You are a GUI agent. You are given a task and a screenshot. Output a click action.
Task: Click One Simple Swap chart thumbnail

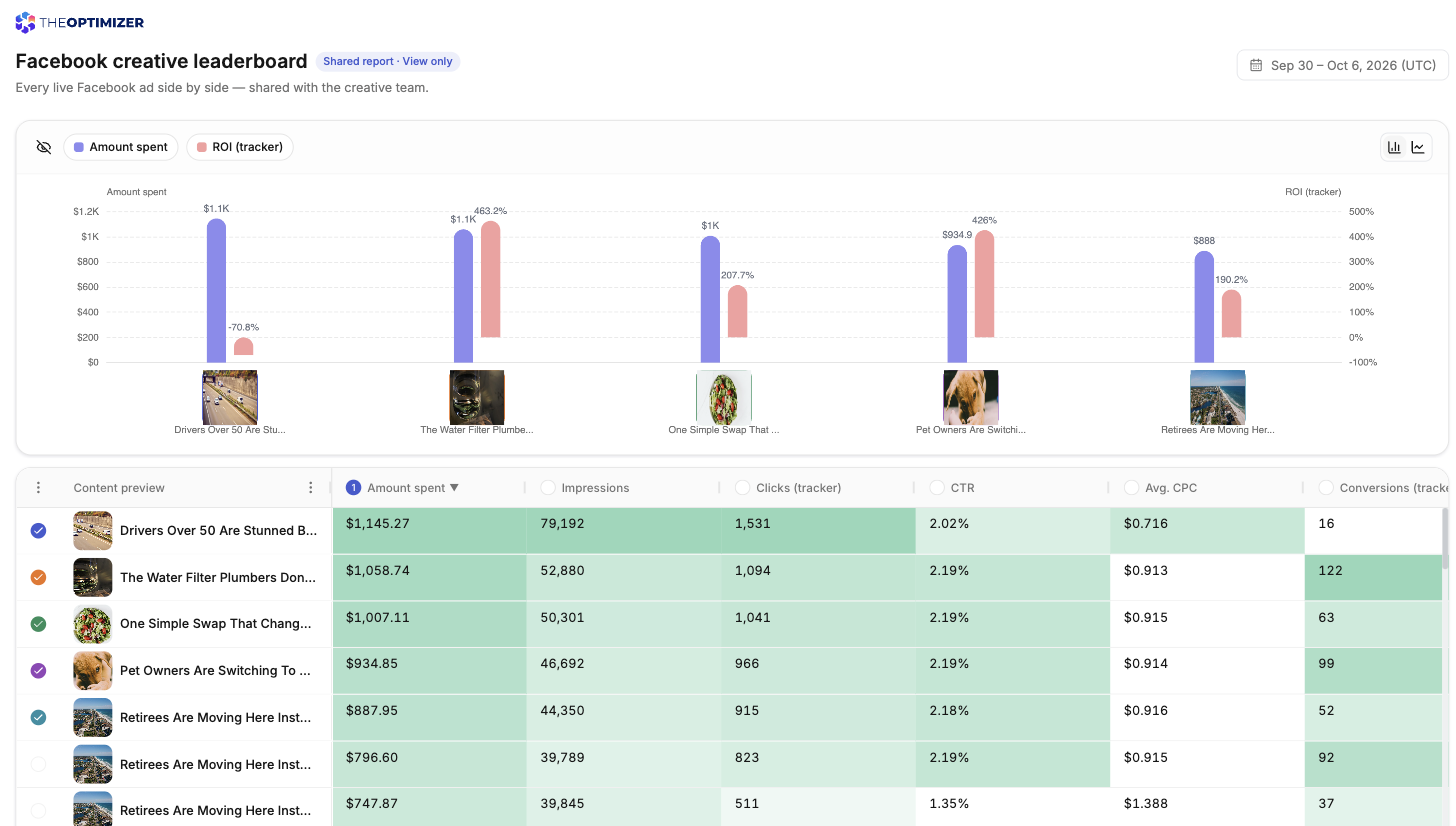[724, 397]
